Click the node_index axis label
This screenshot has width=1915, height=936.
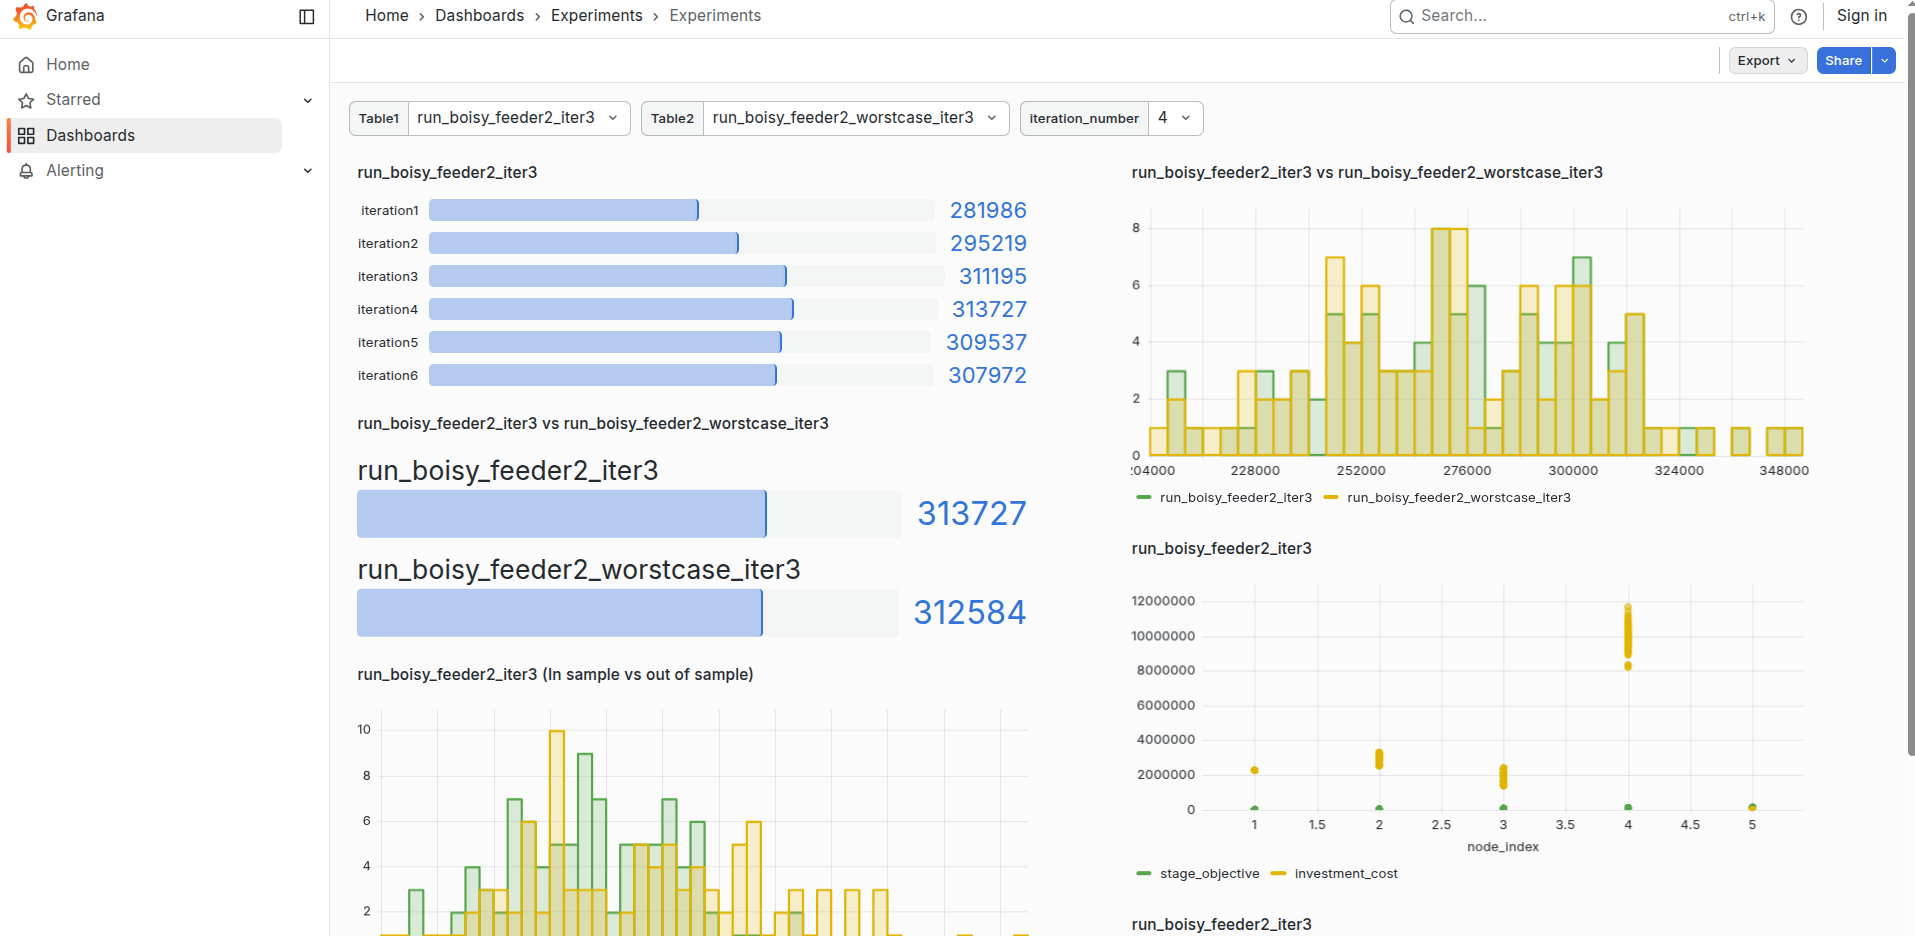tap(1503, 847)
